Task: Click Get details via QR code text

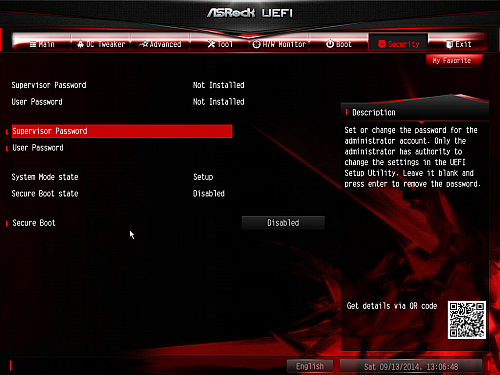Action: (392, 306)
